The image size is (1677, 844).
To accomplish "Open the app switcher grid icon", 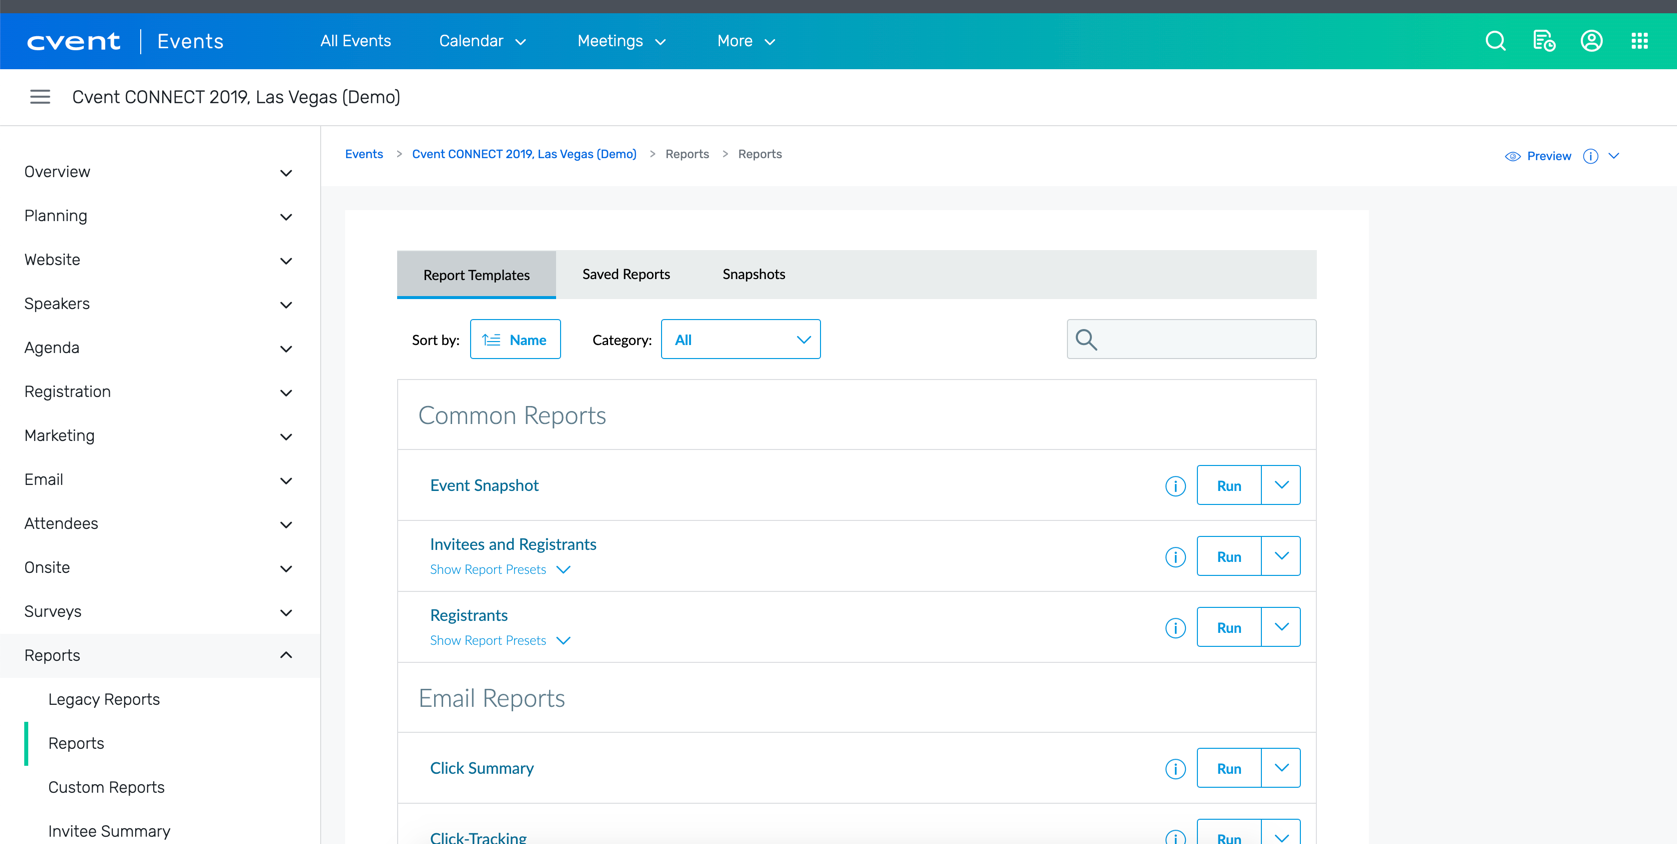I will (x=1640, y=41).
